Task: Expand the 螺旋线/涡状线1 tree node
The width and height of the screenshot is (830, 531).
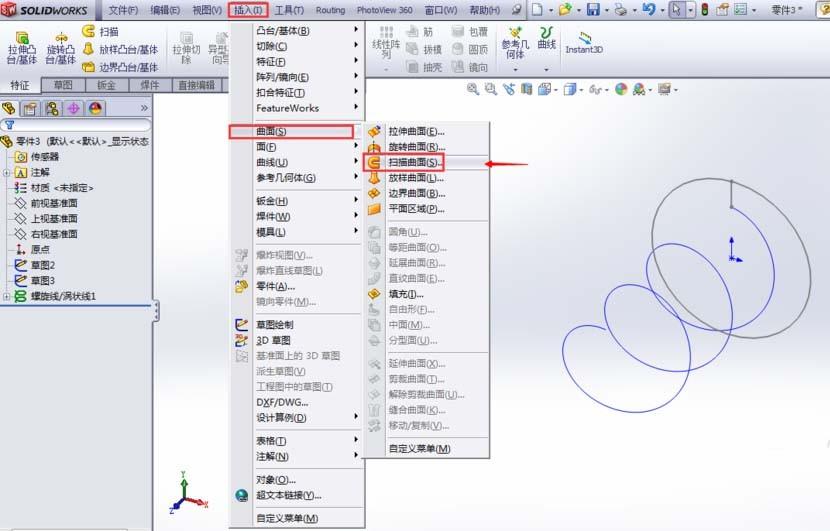Action: [x=6, y=296]
